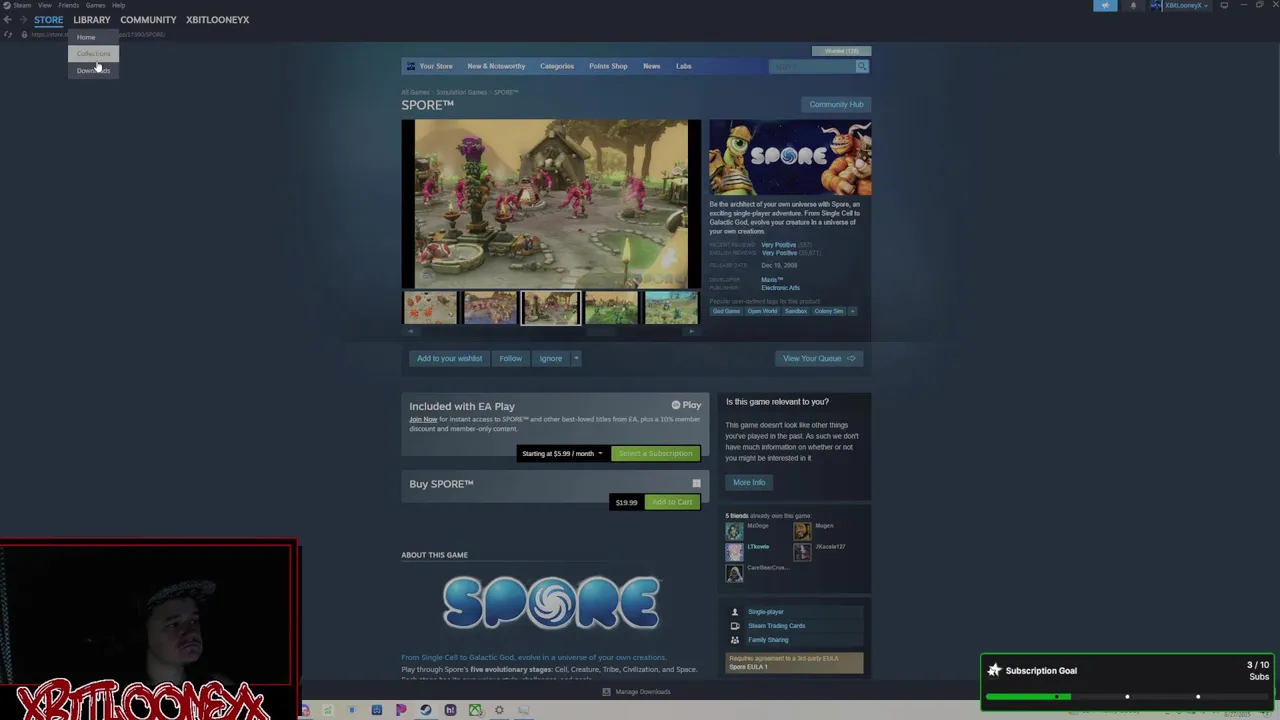Click the Join Now link

coord(423,419)
